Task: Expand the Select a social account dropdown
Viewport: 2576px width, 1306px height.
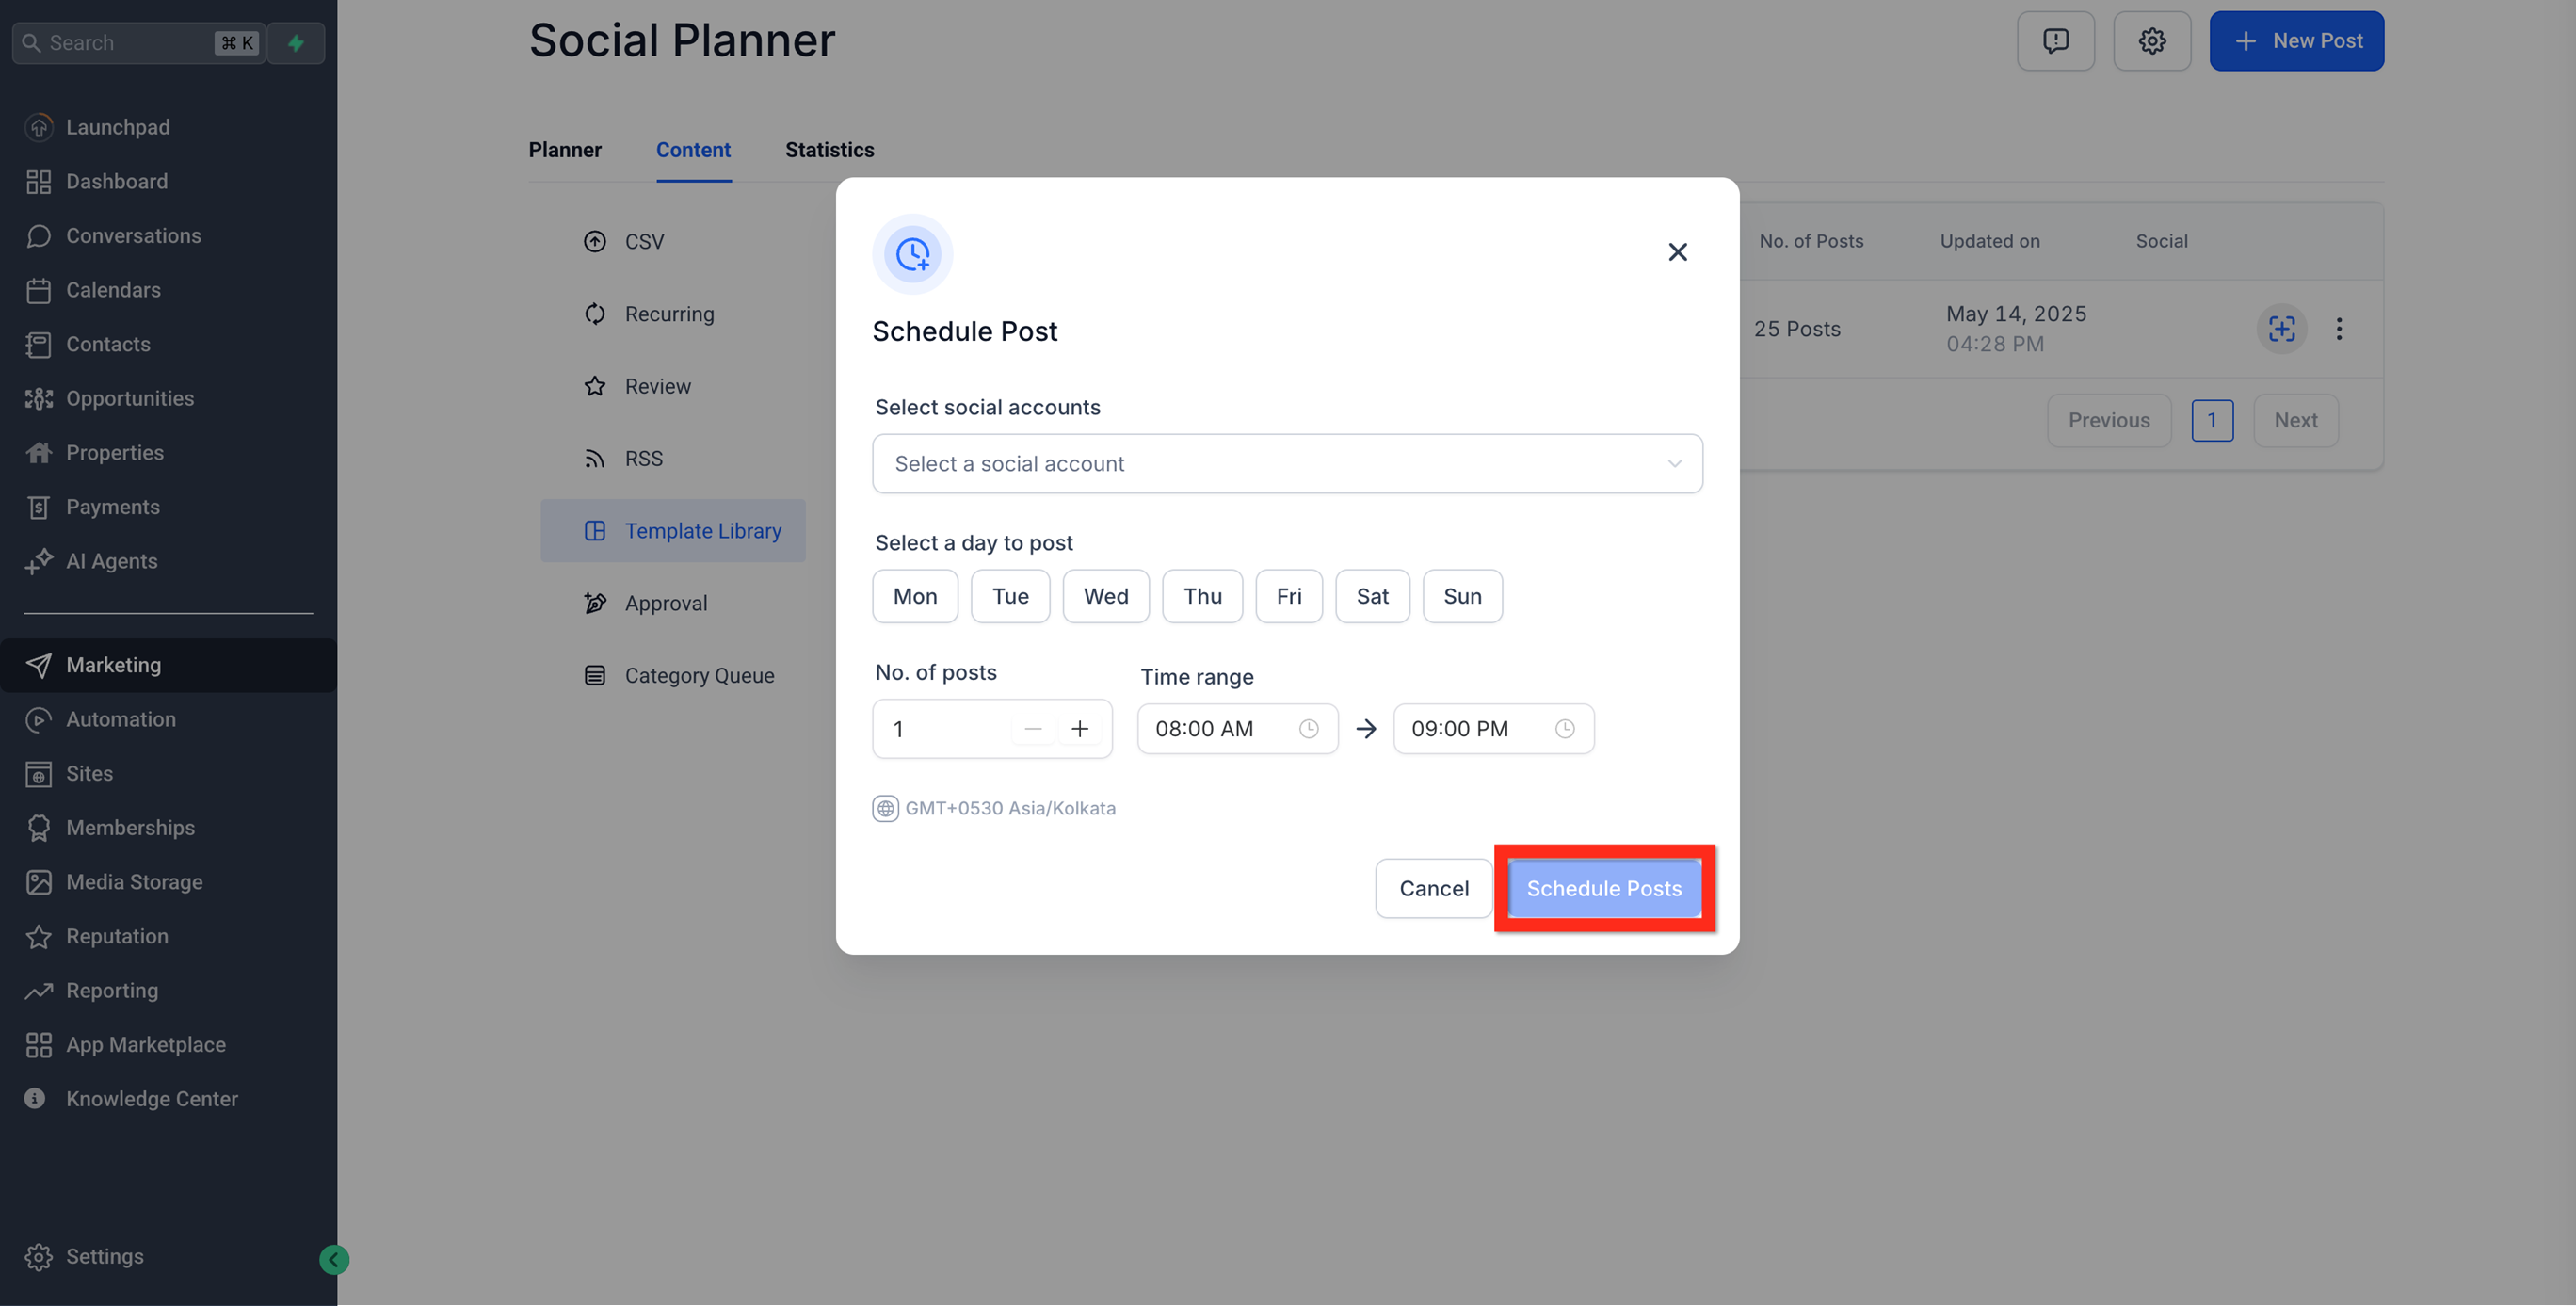Action: click(1286, 464)
